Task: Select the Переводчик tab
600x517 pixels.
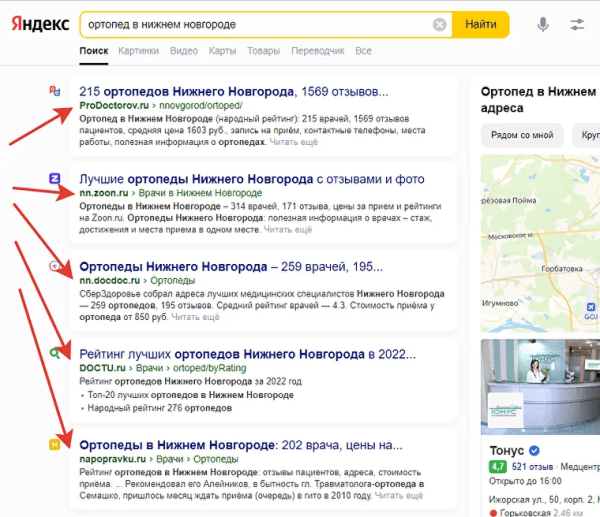Action: 317,51
